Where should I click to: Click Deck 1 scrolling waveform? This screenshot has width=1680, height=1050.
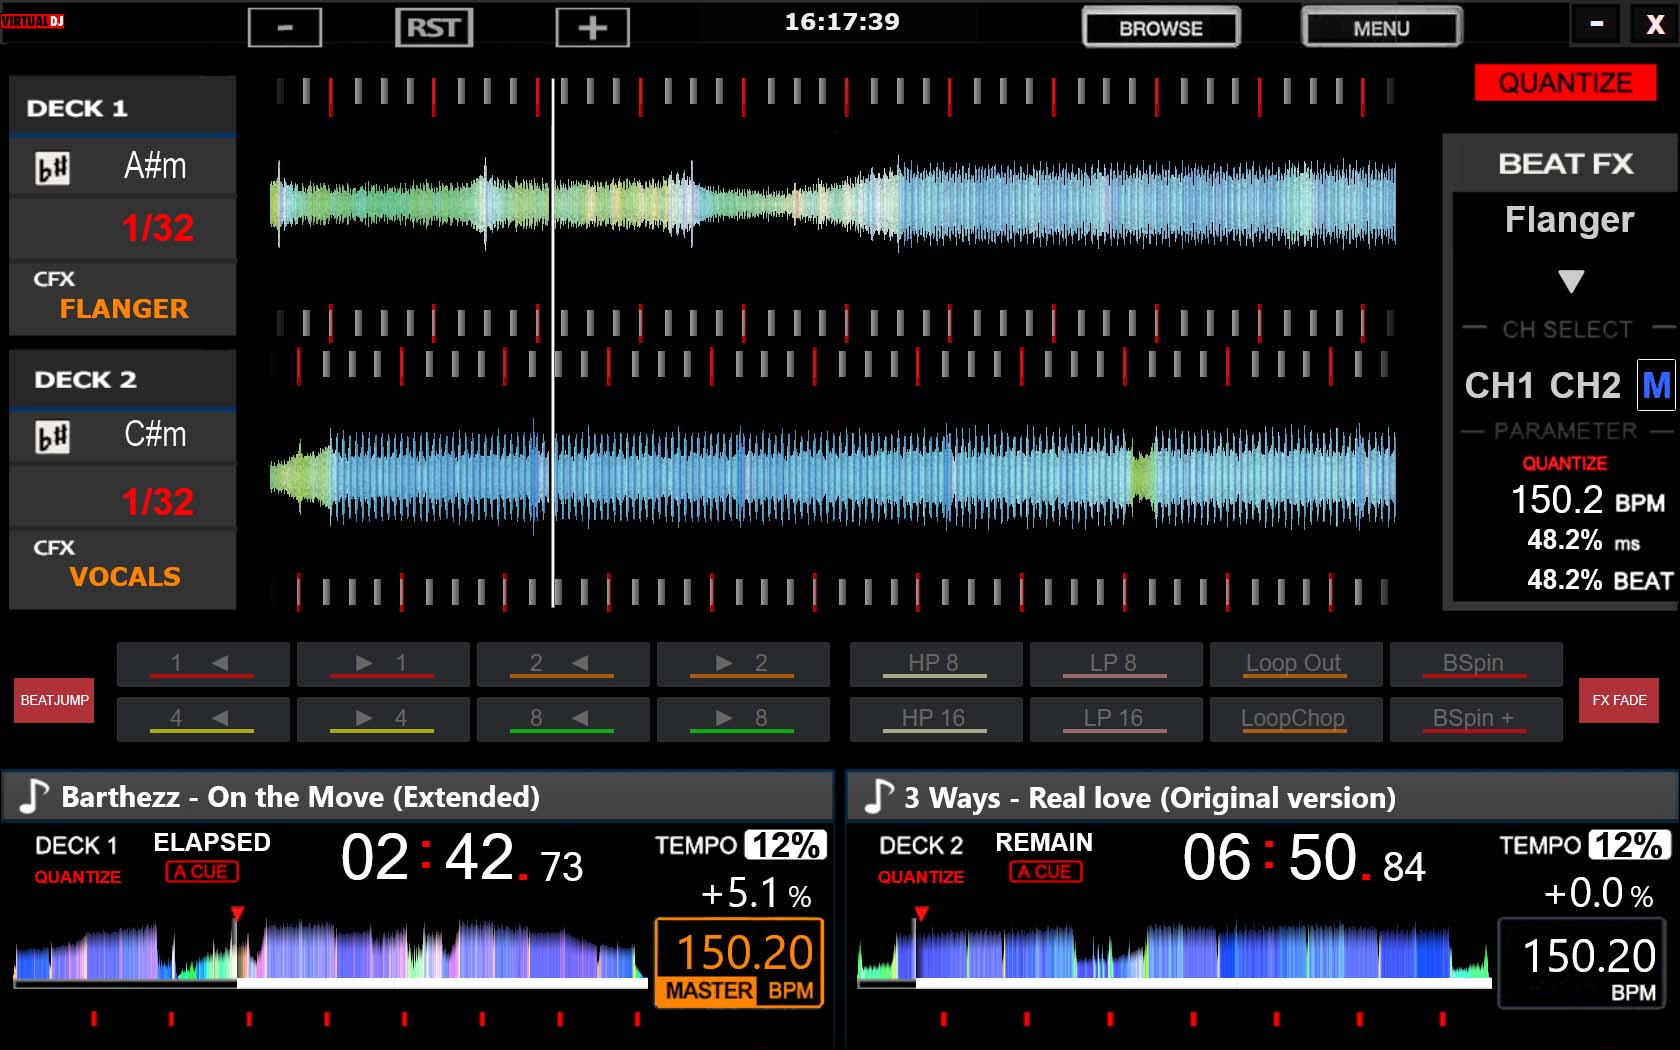833,205
